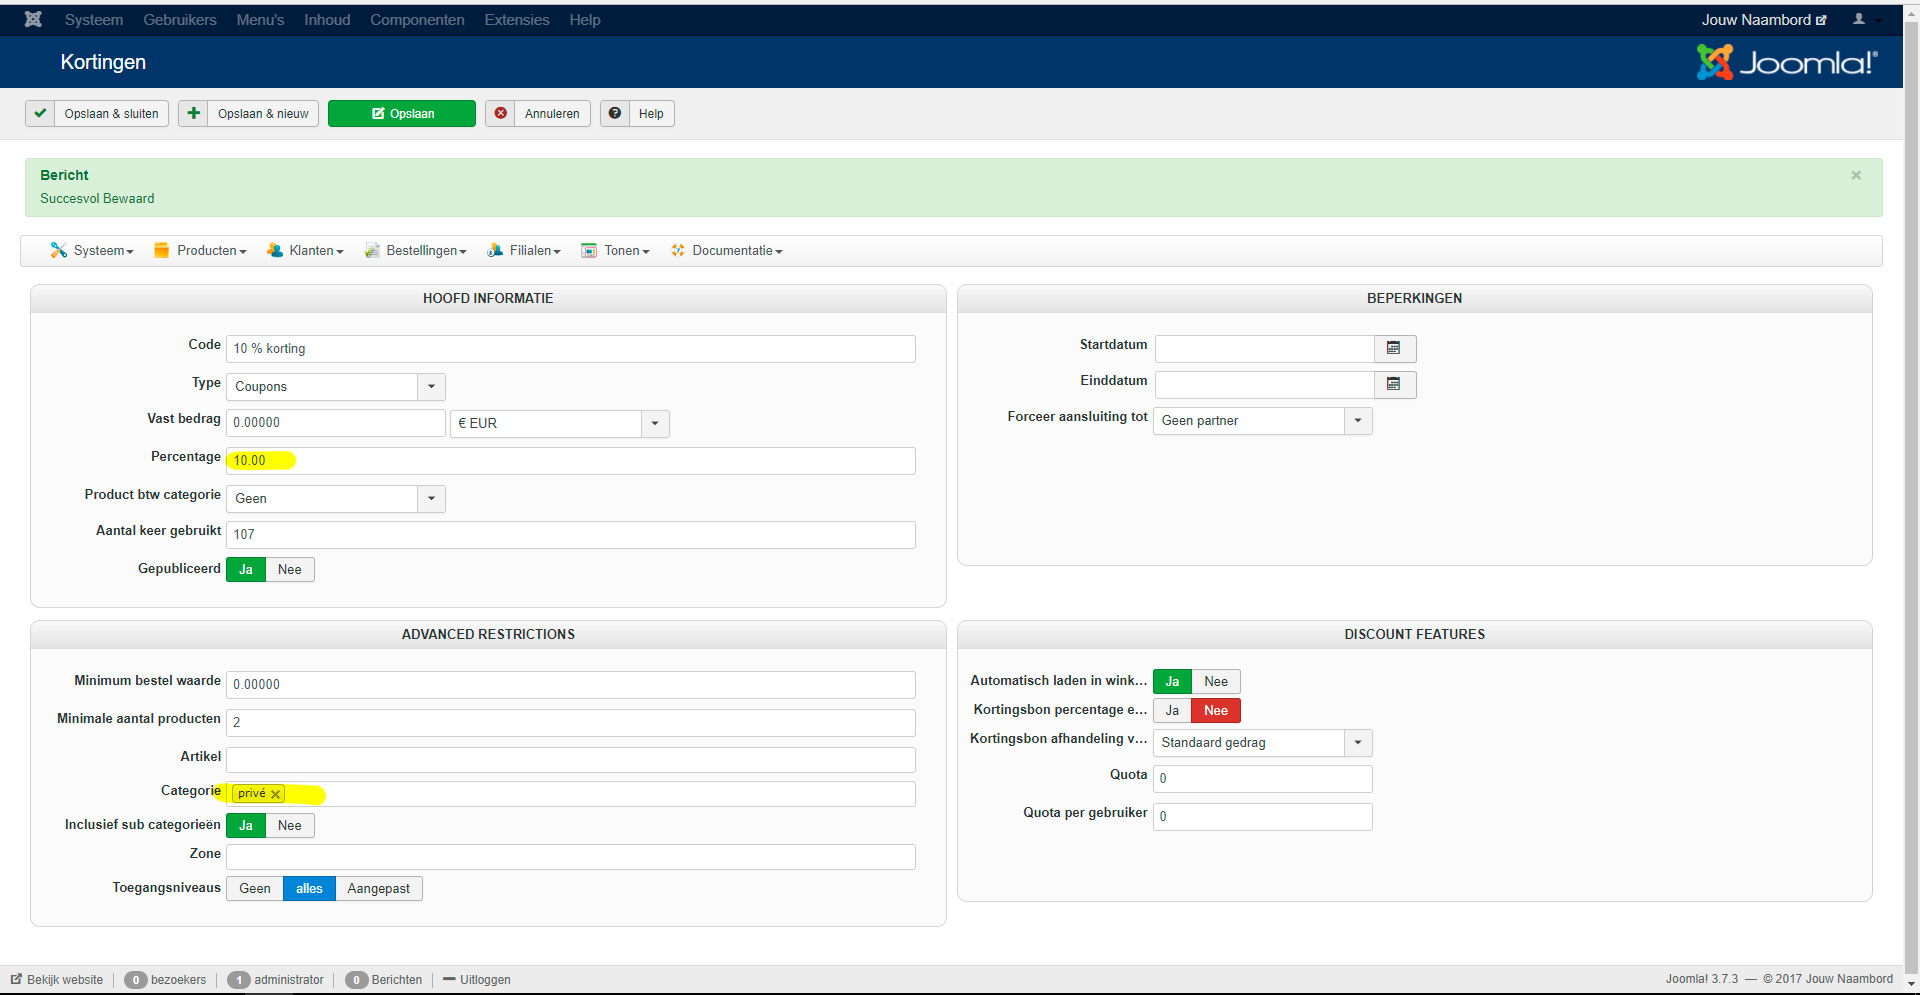Set Kortingsbon percentage option to Nee
This screenshot has width=1920, height=995.
coord(1216,710)
